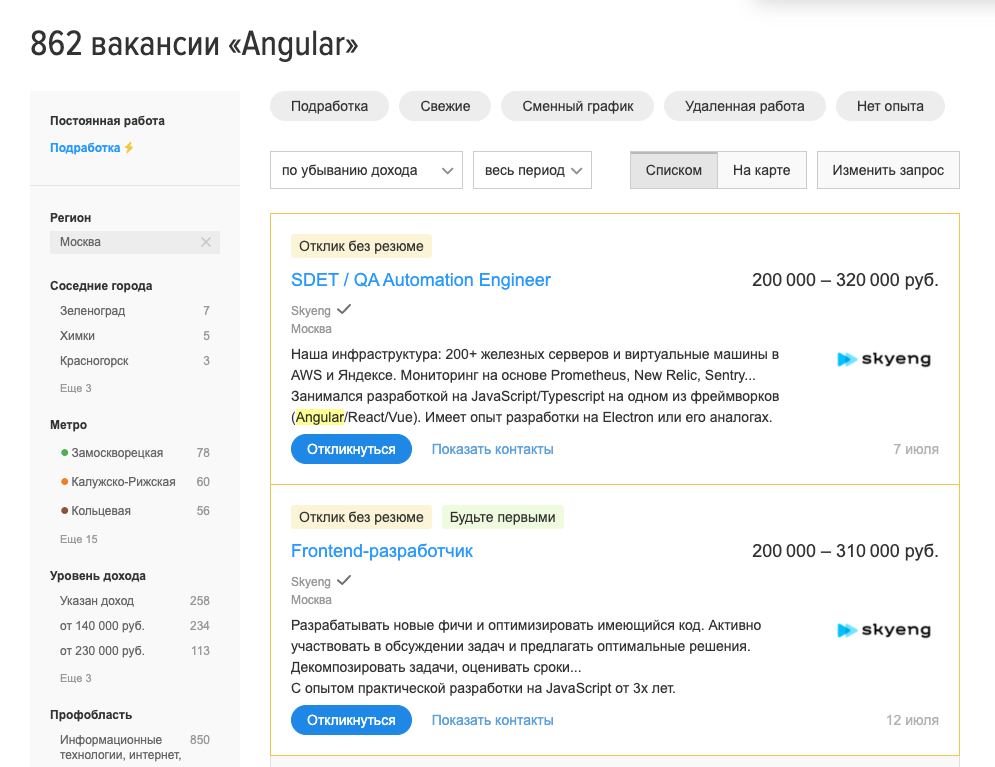995x767 pixels.
Task: Show contacts for SDET / QA Automation Engineer
Action: point(492,449)
